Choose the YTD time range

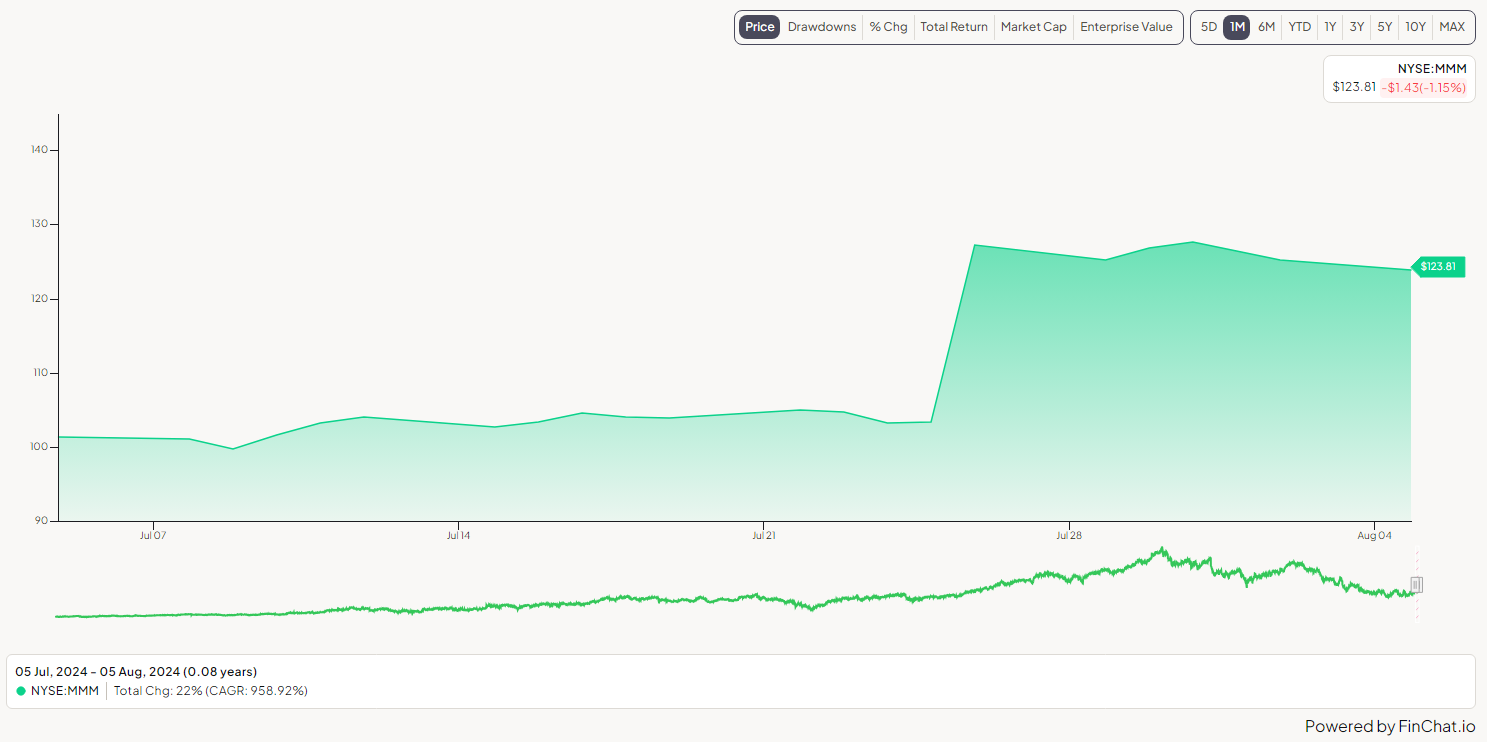coord(1299,27)
